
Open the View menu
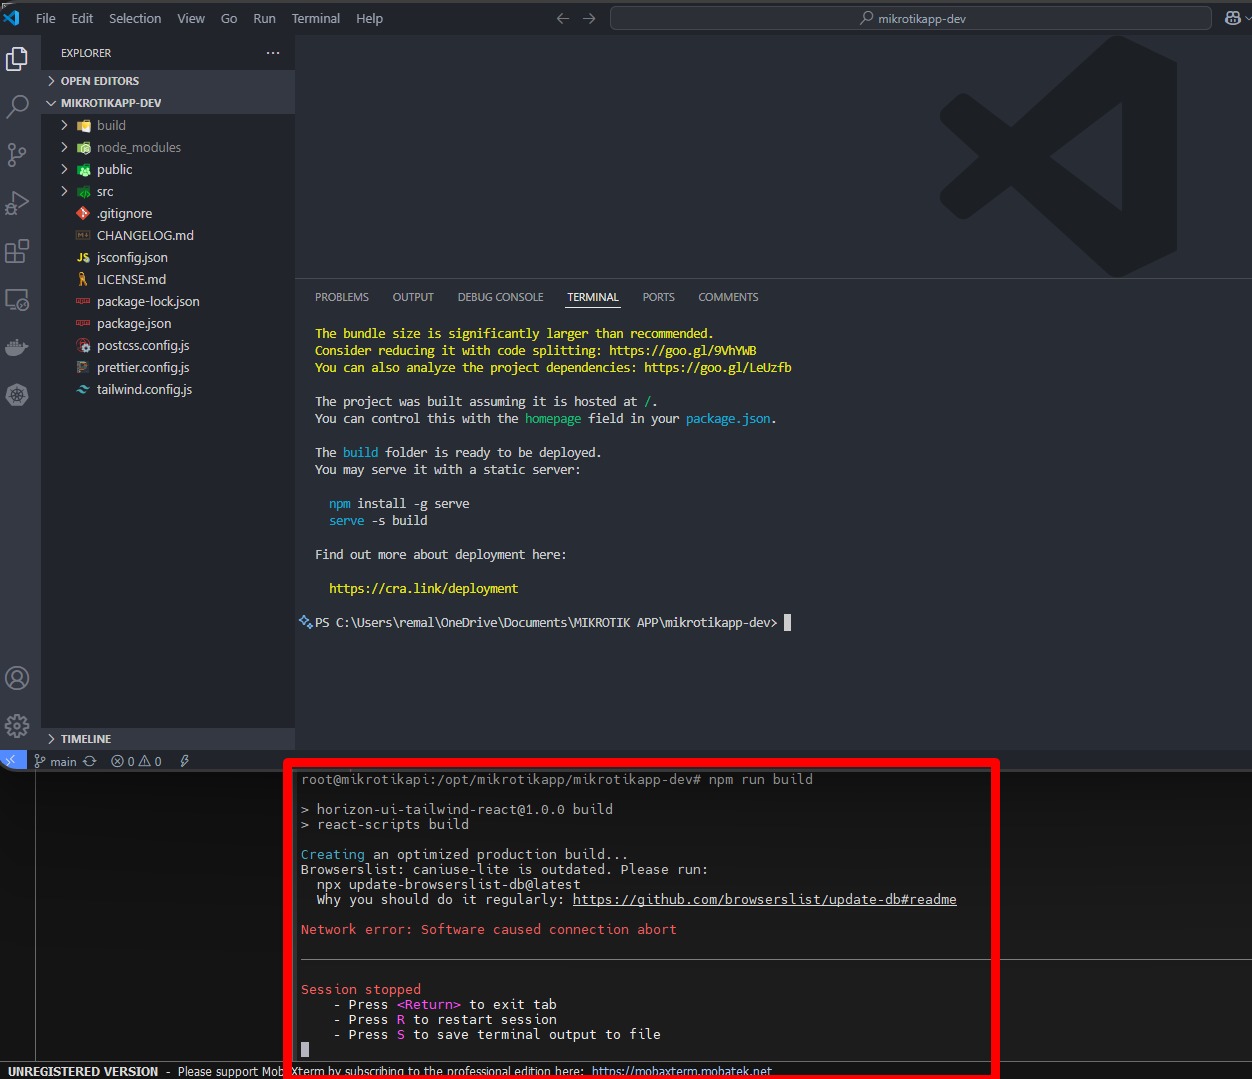191,18
